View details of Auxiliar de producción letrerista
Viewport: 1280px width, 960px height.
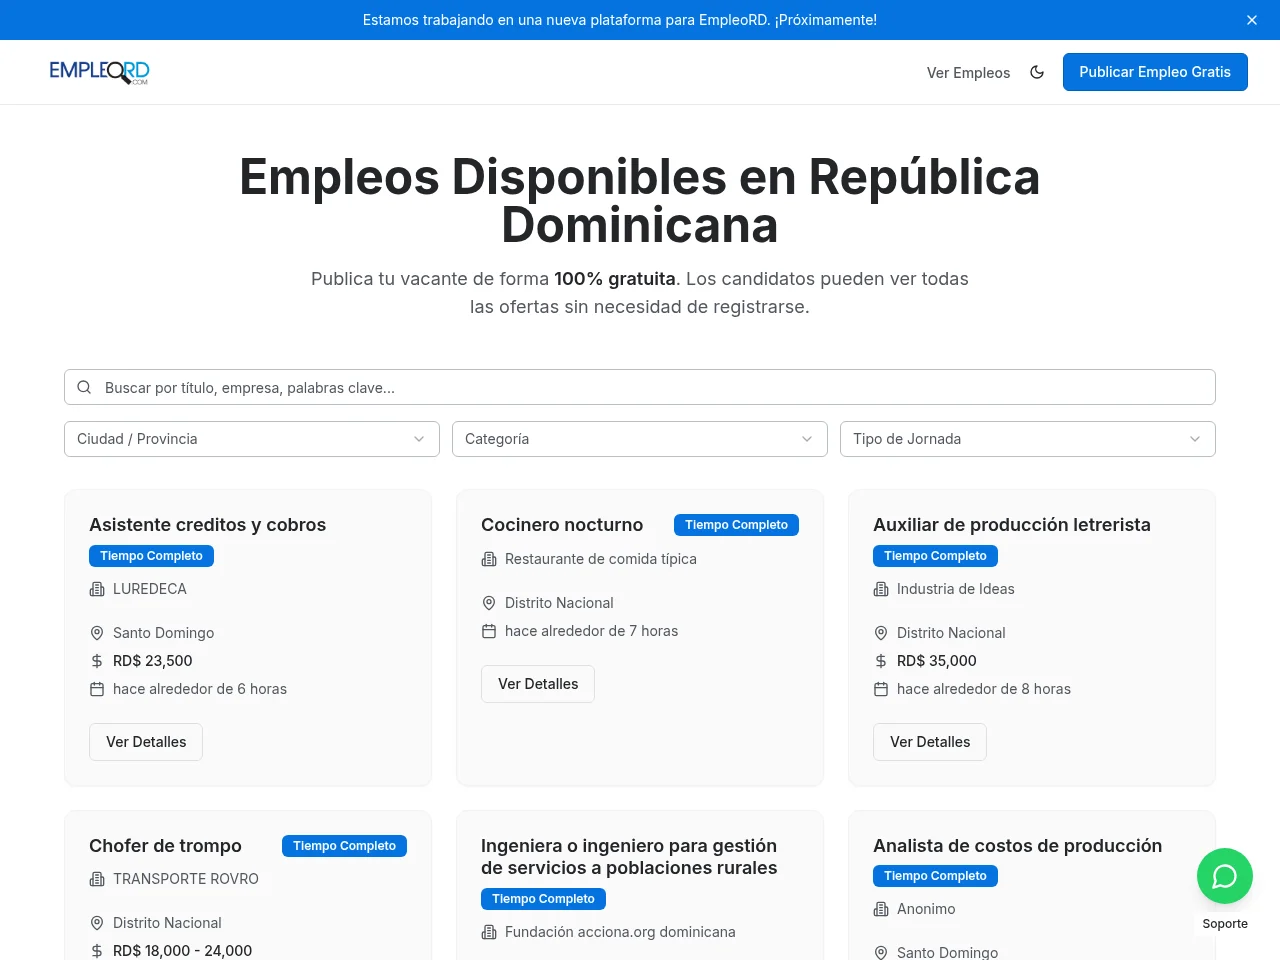pyautogui.click(x=930, y=742)
